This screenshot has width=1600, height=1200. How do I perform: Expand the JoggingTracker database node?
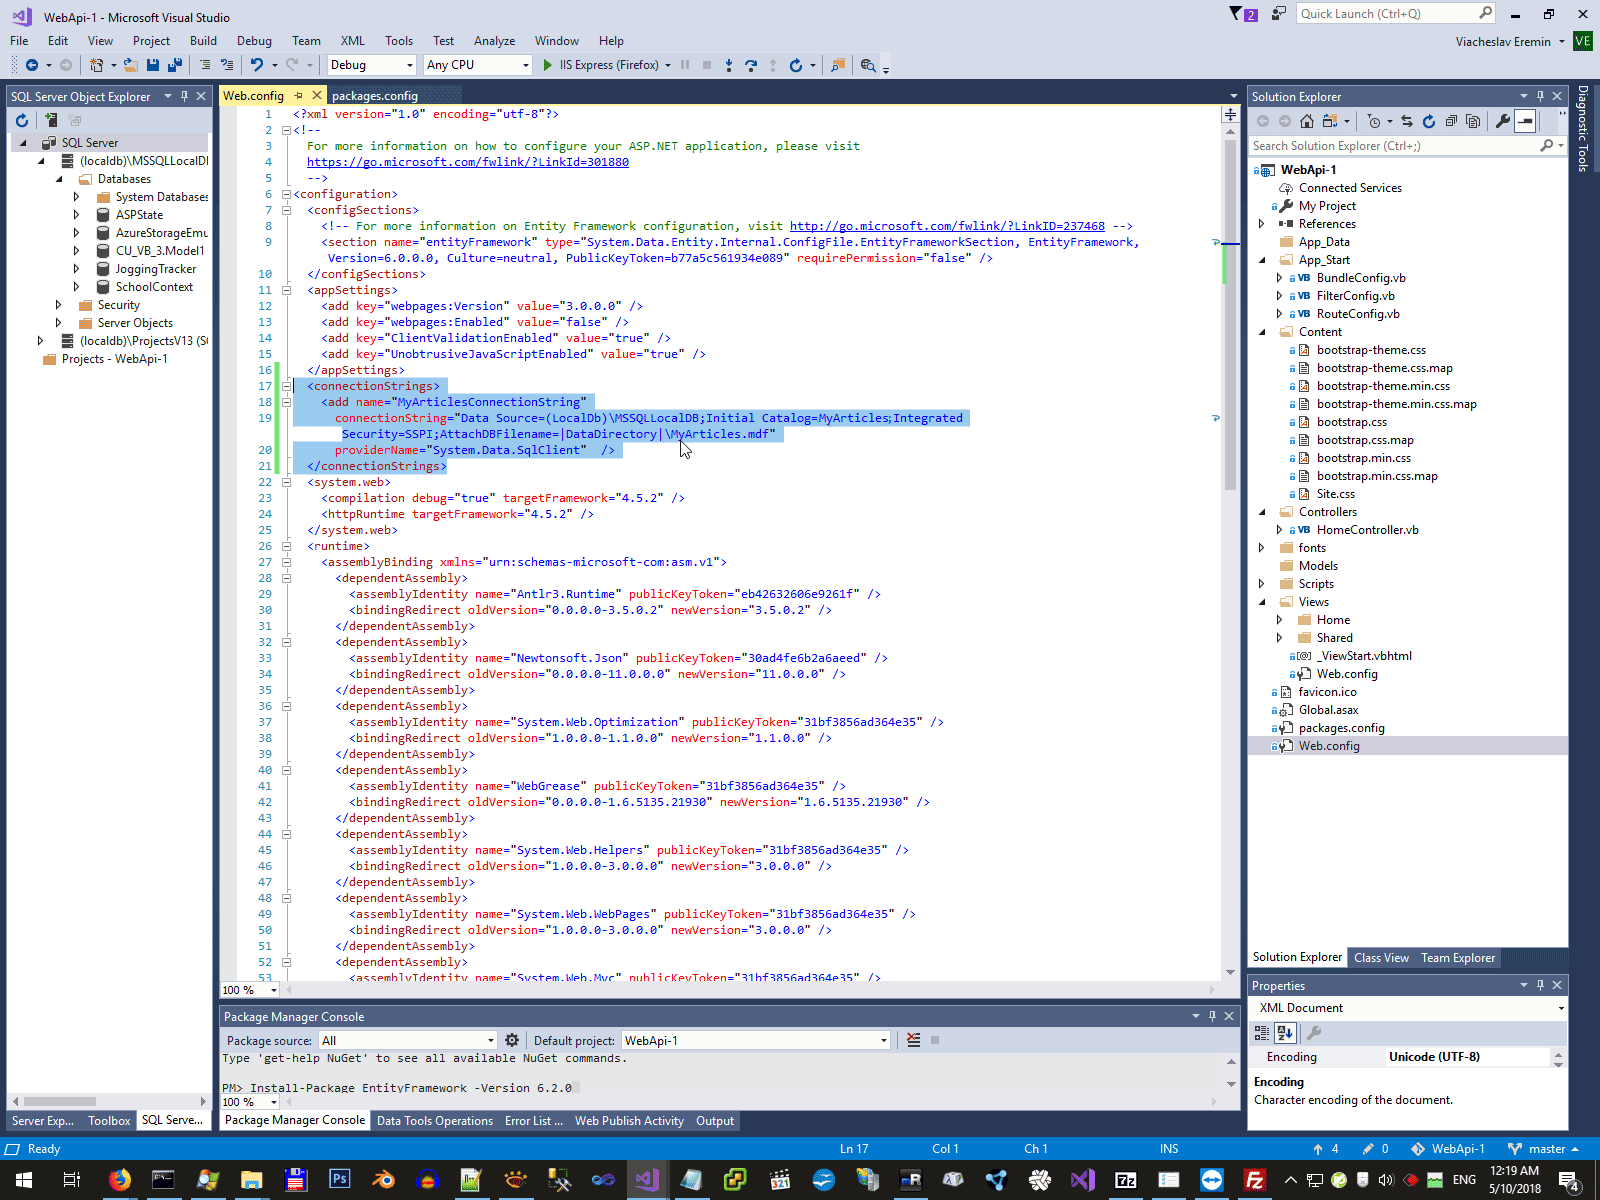click(76, 269)
